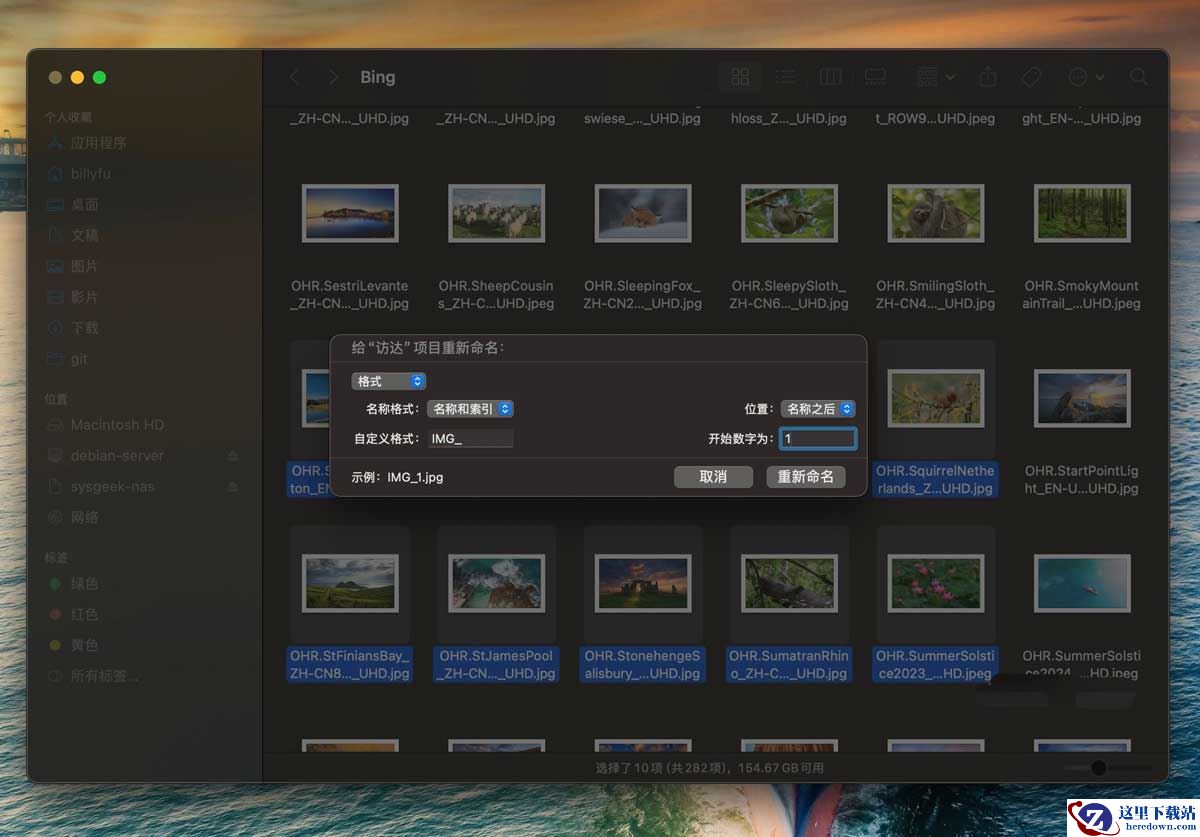This screenshot has width=1200, height=837.
Task: Select the OHR.SleepingFox thumbnail
Action: pyautogui.click(x=643, y=213)
